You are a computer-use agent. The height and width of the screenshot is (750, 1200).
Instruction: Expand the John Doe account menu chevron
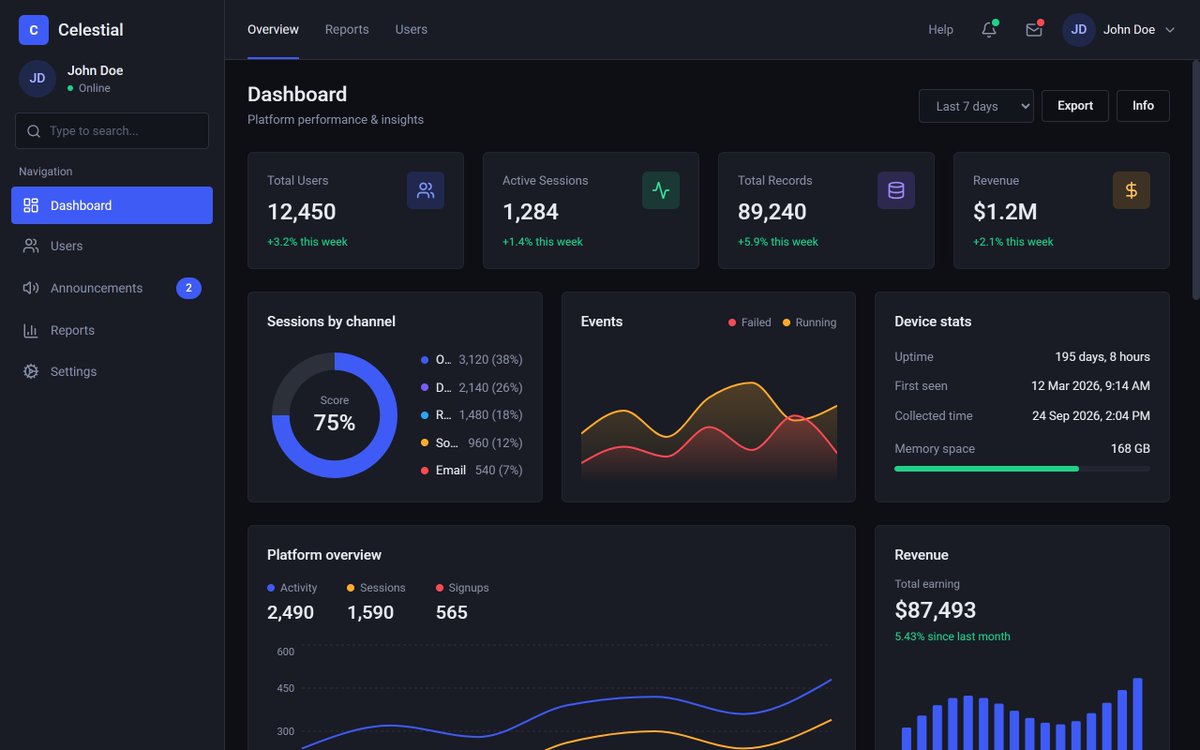tap(1170, 30)
